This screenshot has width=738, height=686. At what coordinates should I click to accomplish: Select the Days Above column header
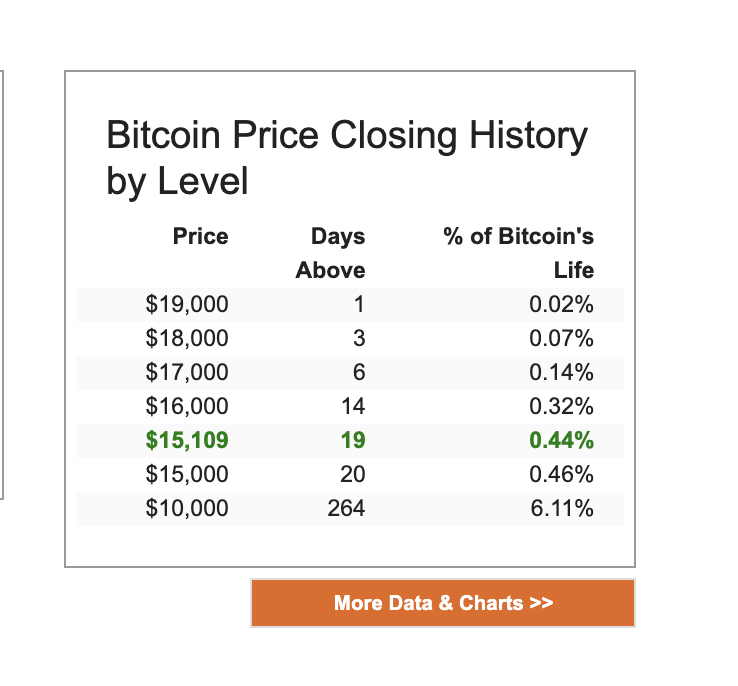pyautogui.click(x=330, y=253)
